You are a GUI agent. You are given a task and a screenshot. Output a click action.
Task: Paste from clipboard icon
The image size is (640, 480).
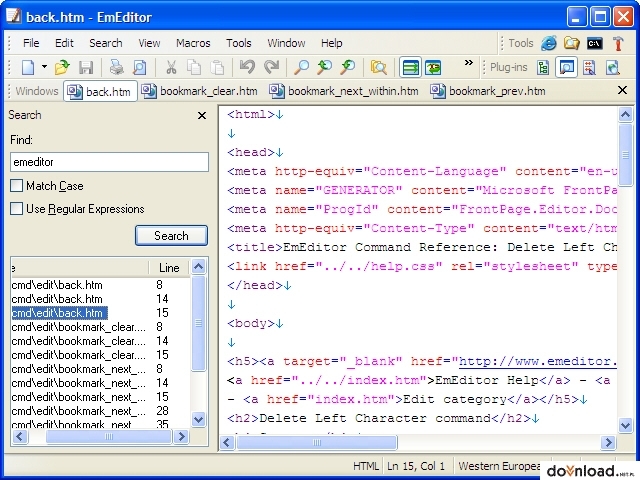coord(217,67)
